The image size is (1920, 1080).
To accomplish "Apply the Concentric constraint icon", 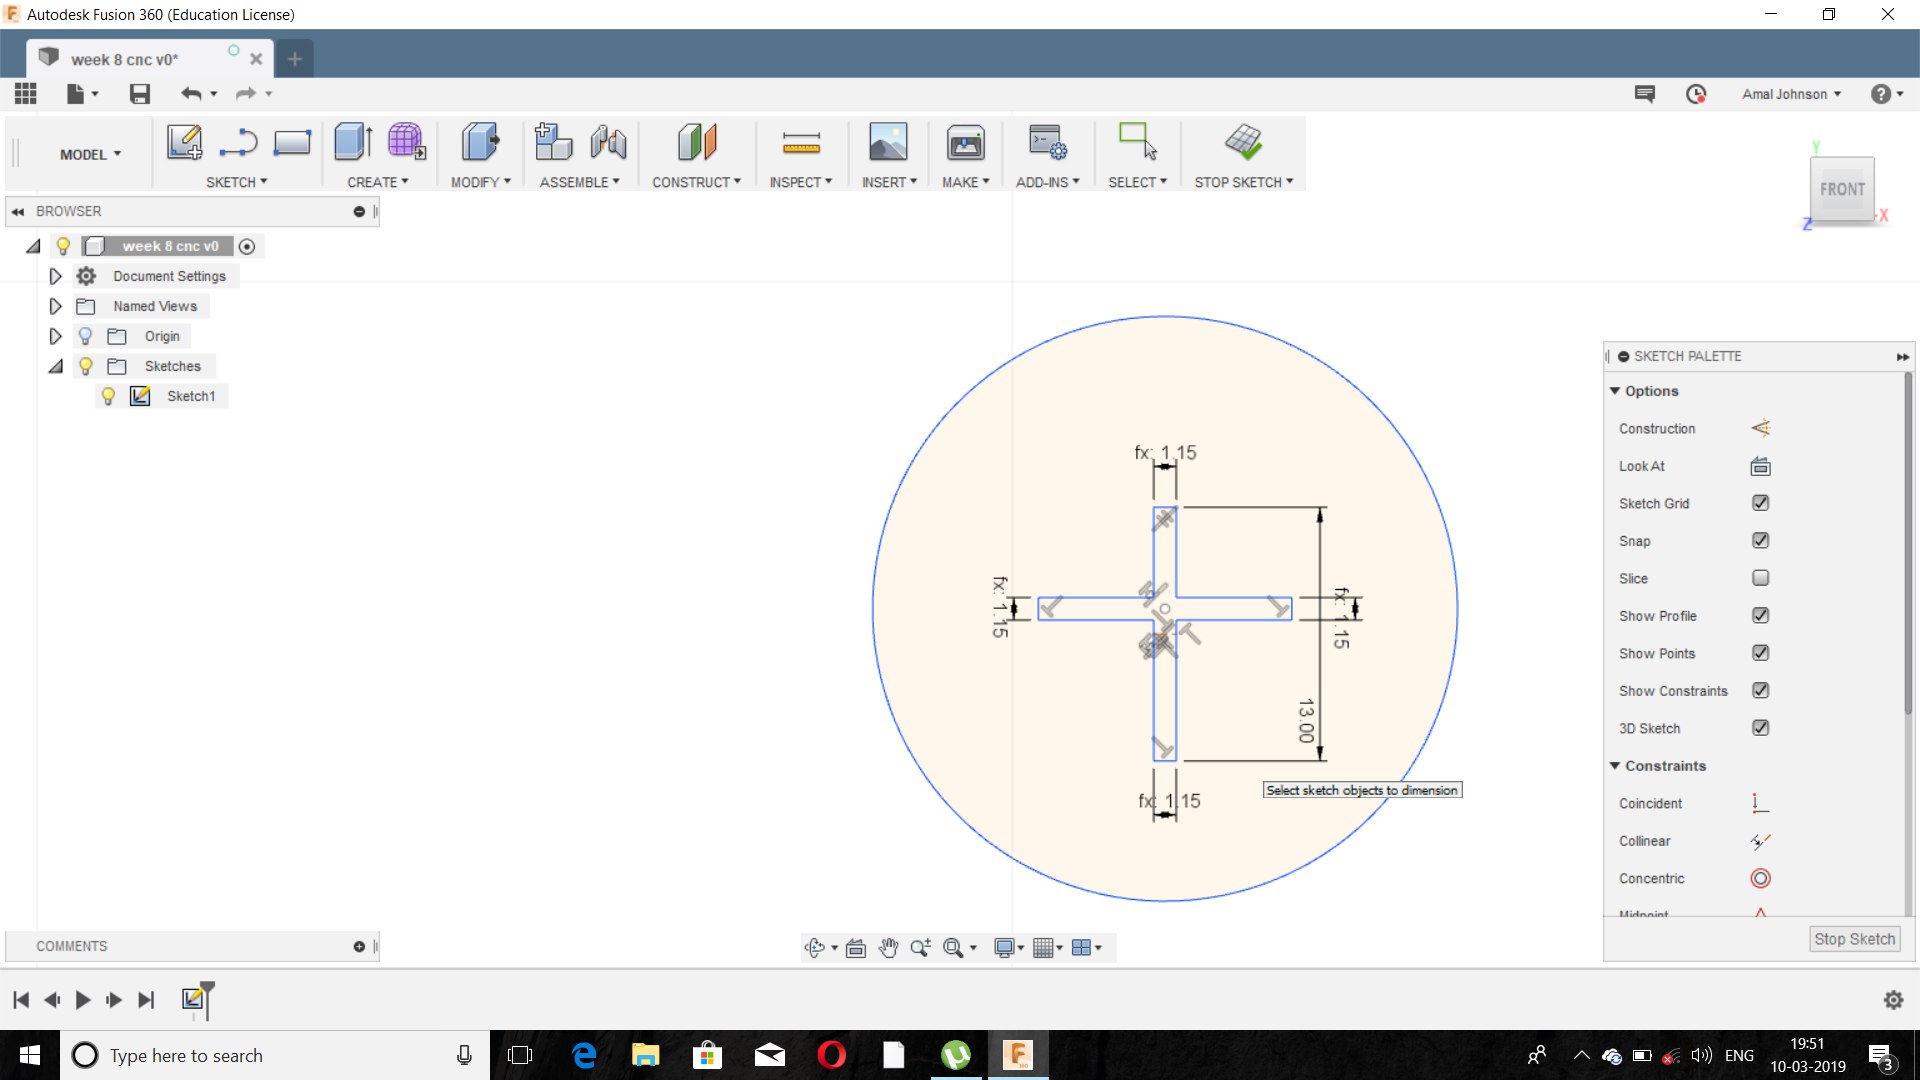I will [x=1760, y=878].
